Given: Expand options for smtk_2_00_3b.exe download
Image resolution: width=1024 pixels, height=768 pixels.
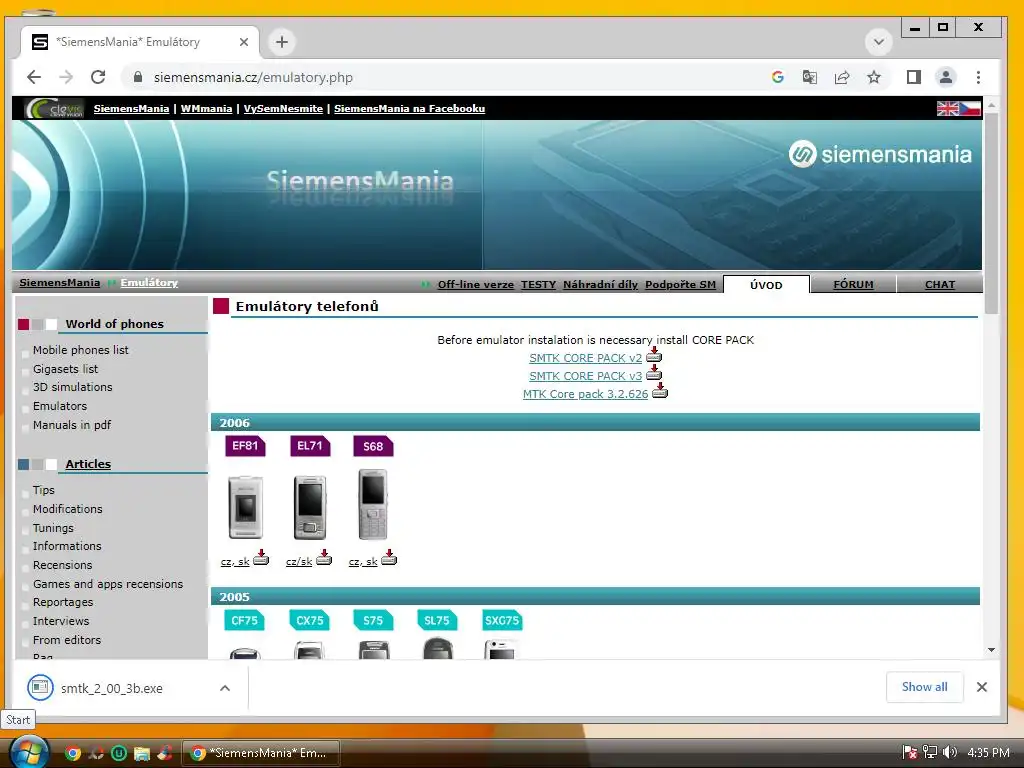Looking at the screenshot, I should [x=225, y=688].
